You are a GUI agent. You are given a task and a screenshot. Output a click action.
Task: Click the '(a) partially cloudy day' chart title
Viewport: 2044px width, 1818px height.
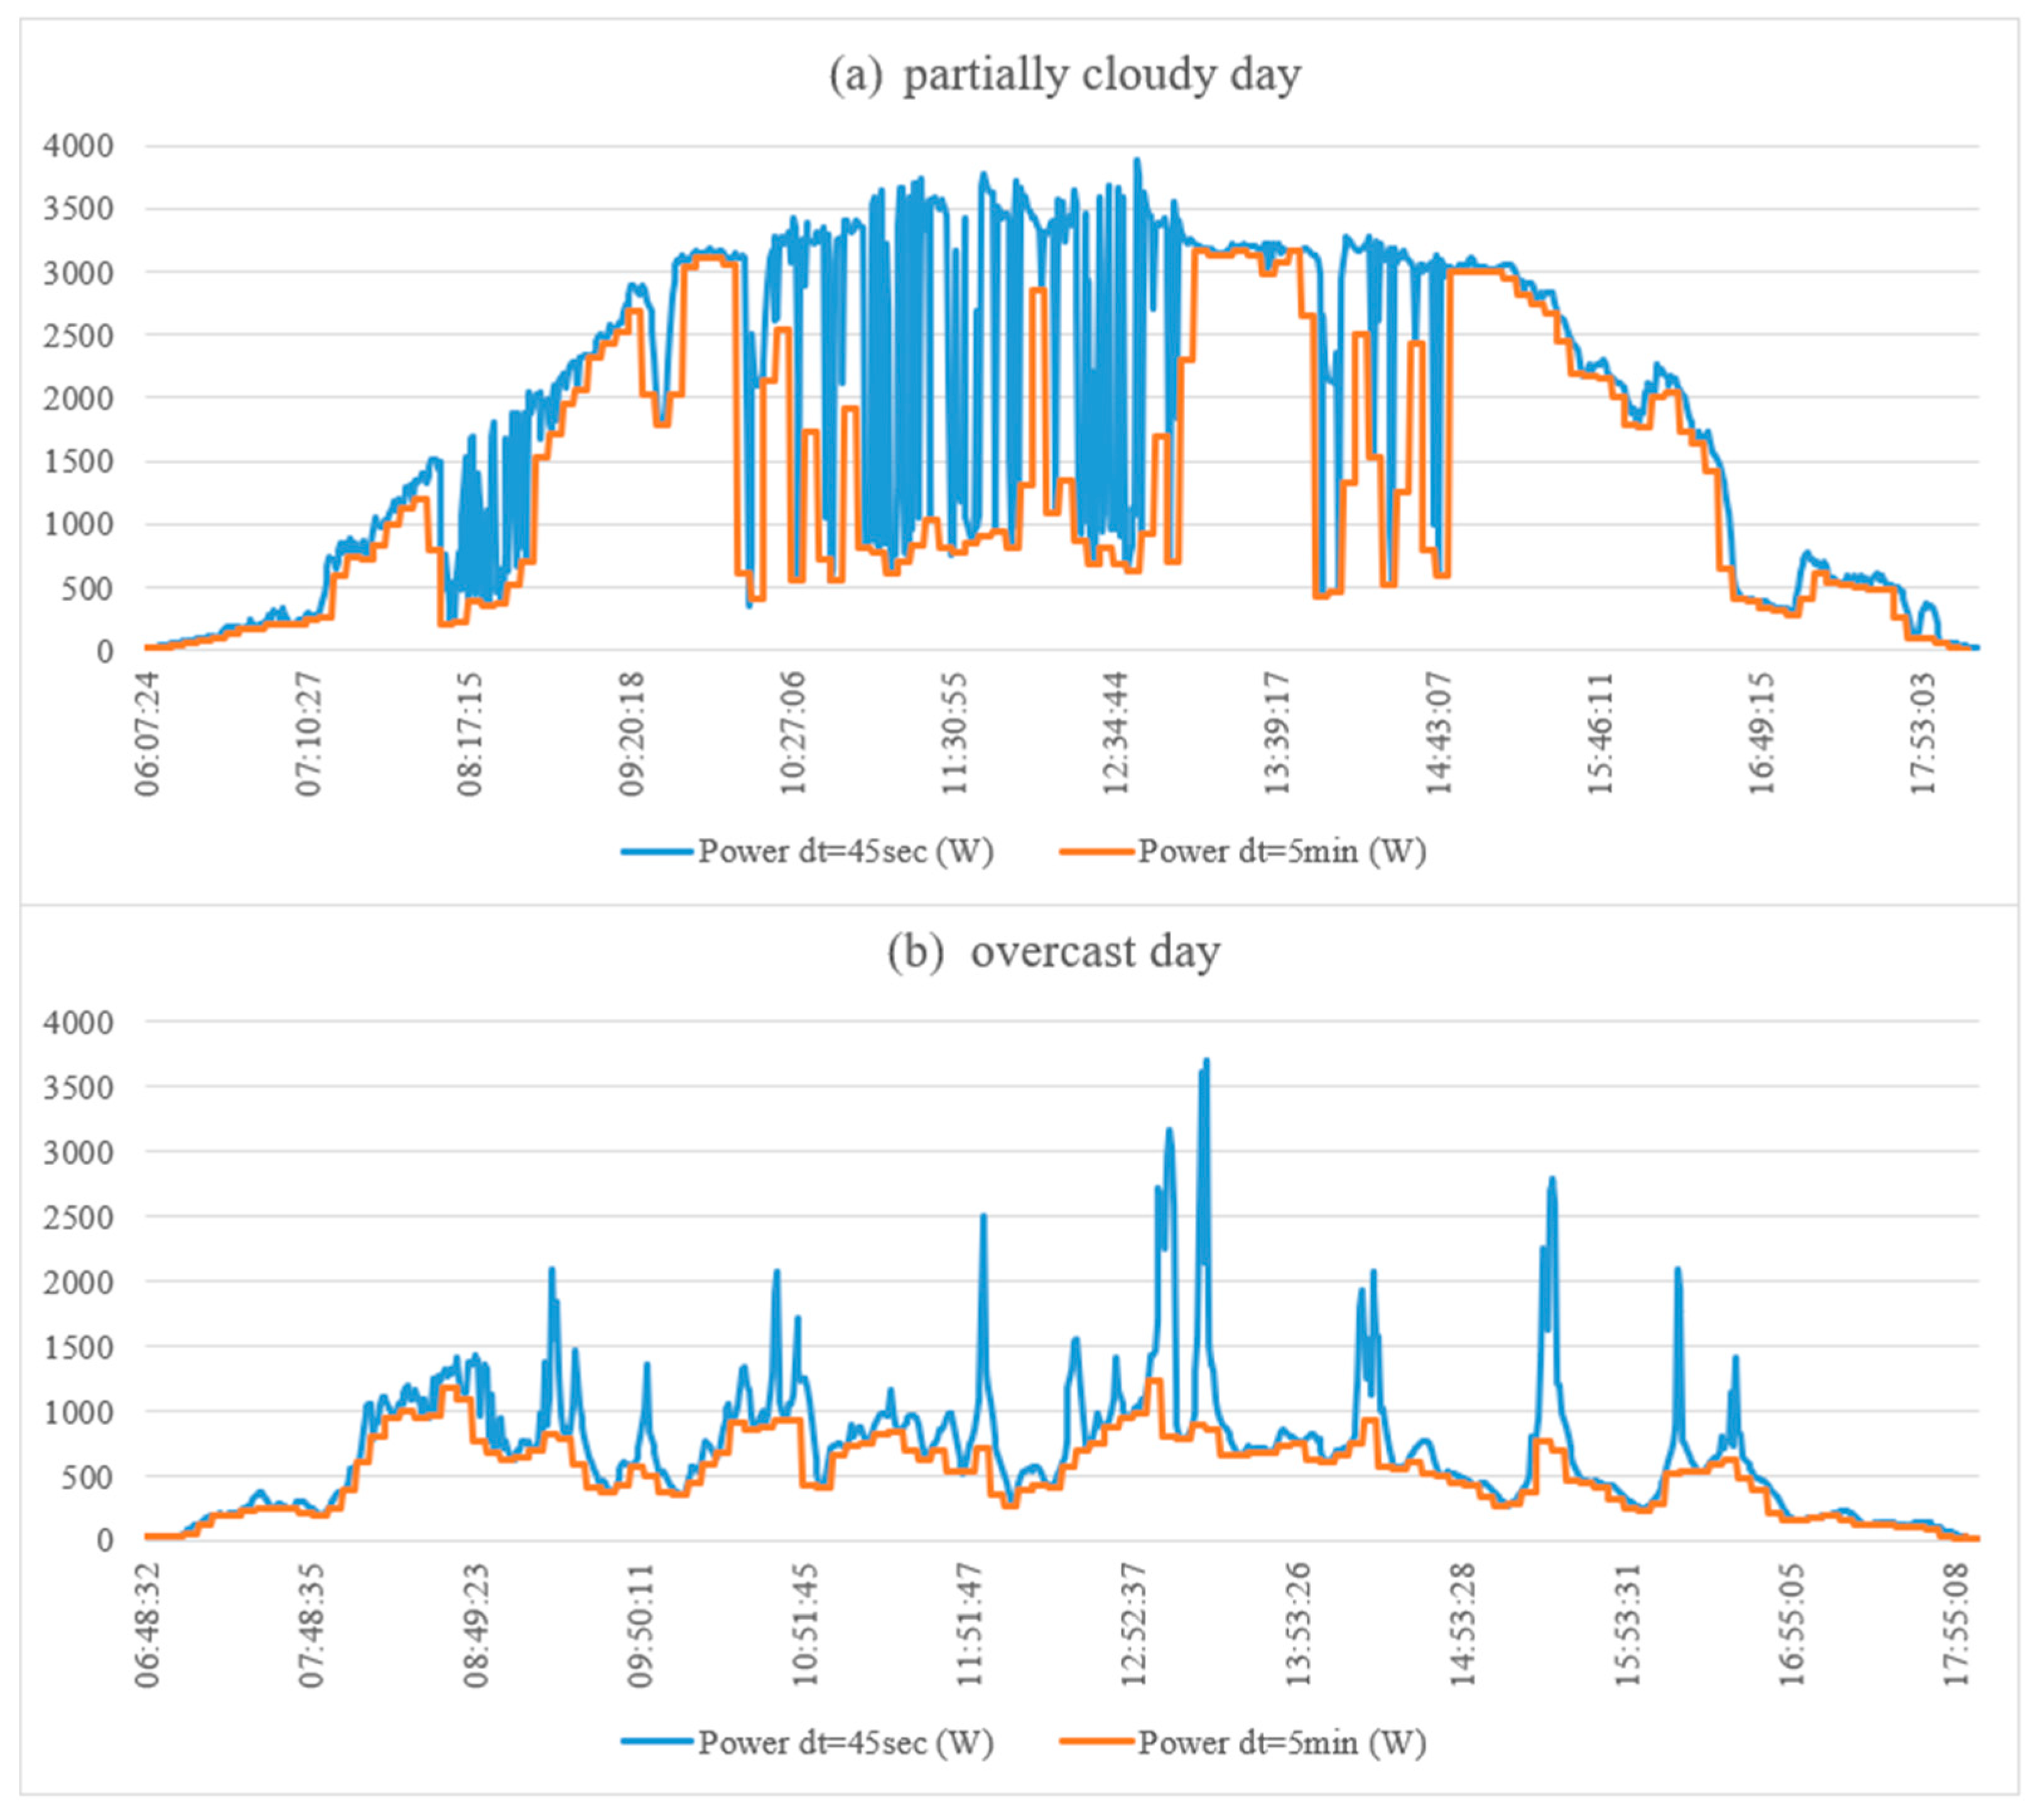pos(1065,76)
